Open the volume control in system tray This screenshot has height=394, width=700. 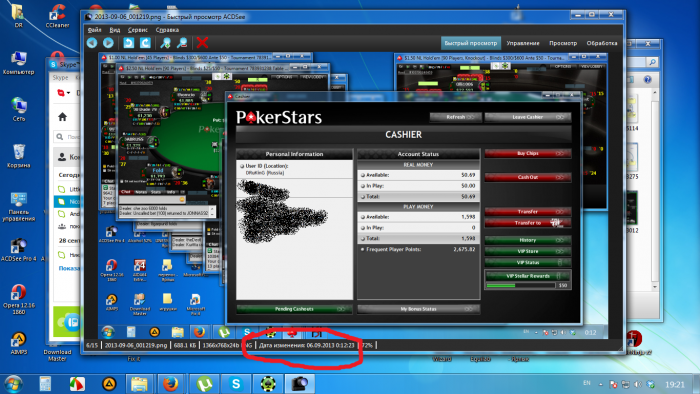click(x=638, y=384)
